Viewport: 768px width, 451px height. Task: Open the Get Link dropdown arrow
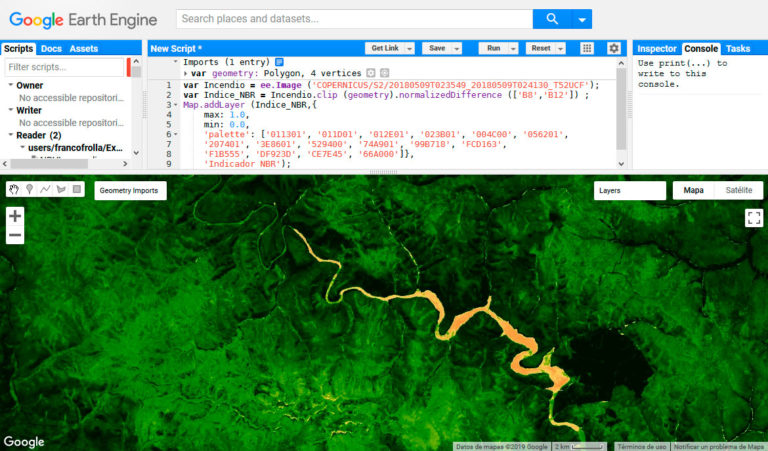tap(409, 48)
